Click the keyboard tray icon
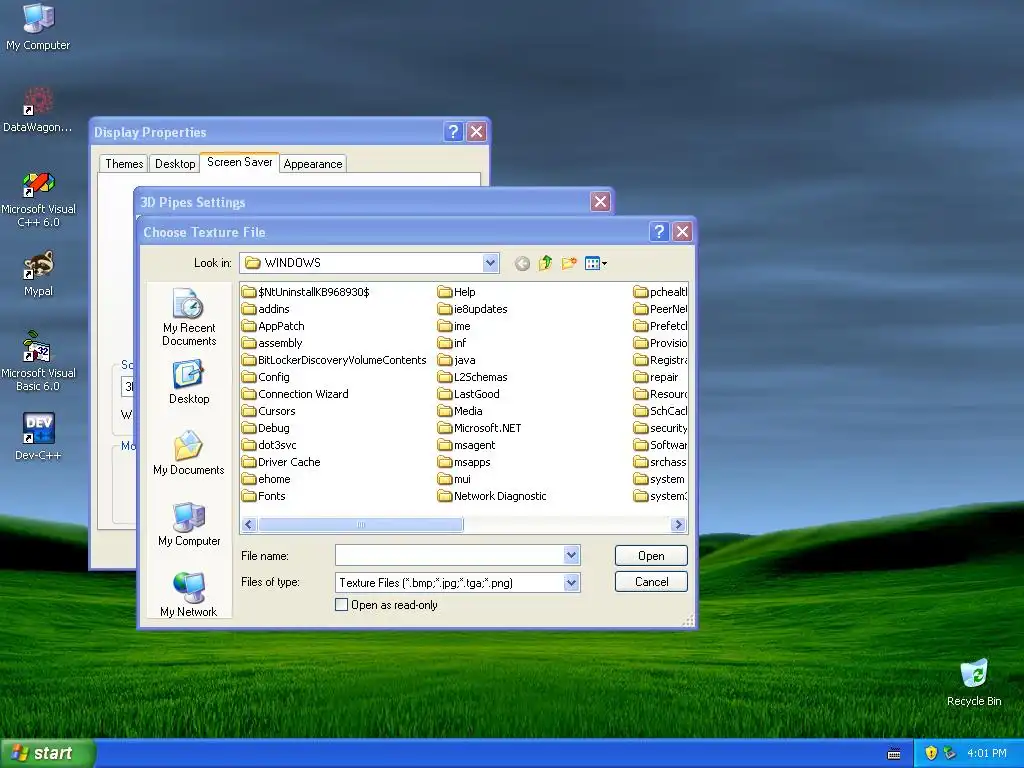The height and width of the screenshot is (768, 1024). (x=894, y=754)
